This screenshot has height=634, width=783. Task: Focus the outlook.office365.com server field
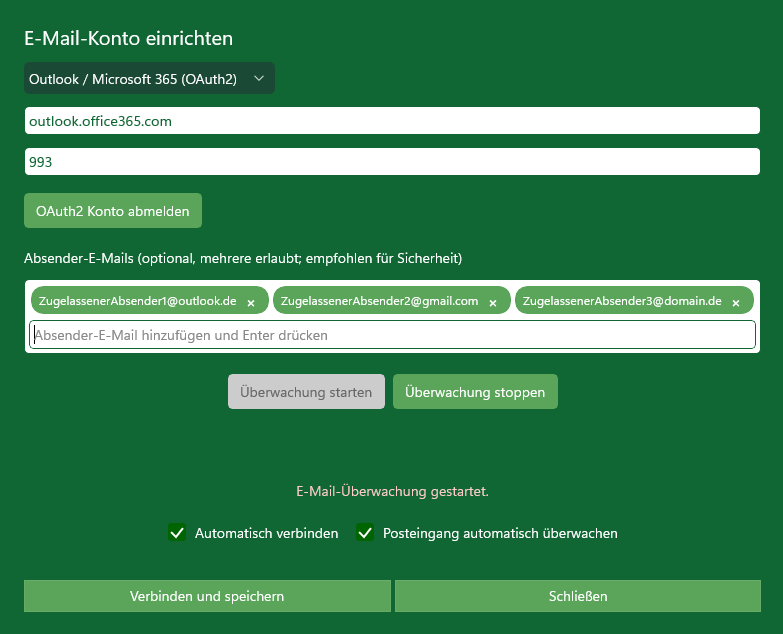point(392,120)
